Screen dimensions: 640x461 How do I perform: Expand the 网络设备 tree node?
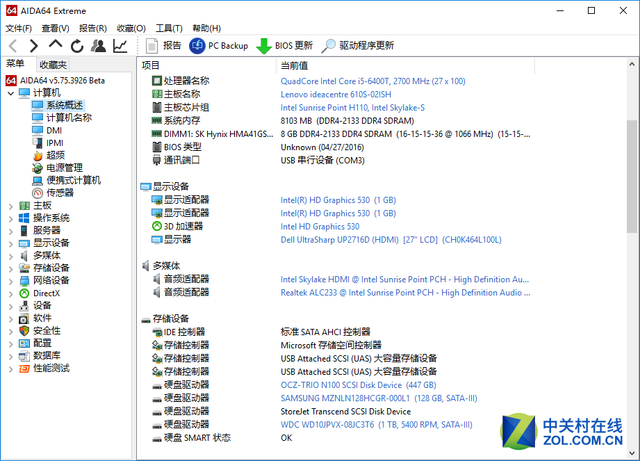11,281
